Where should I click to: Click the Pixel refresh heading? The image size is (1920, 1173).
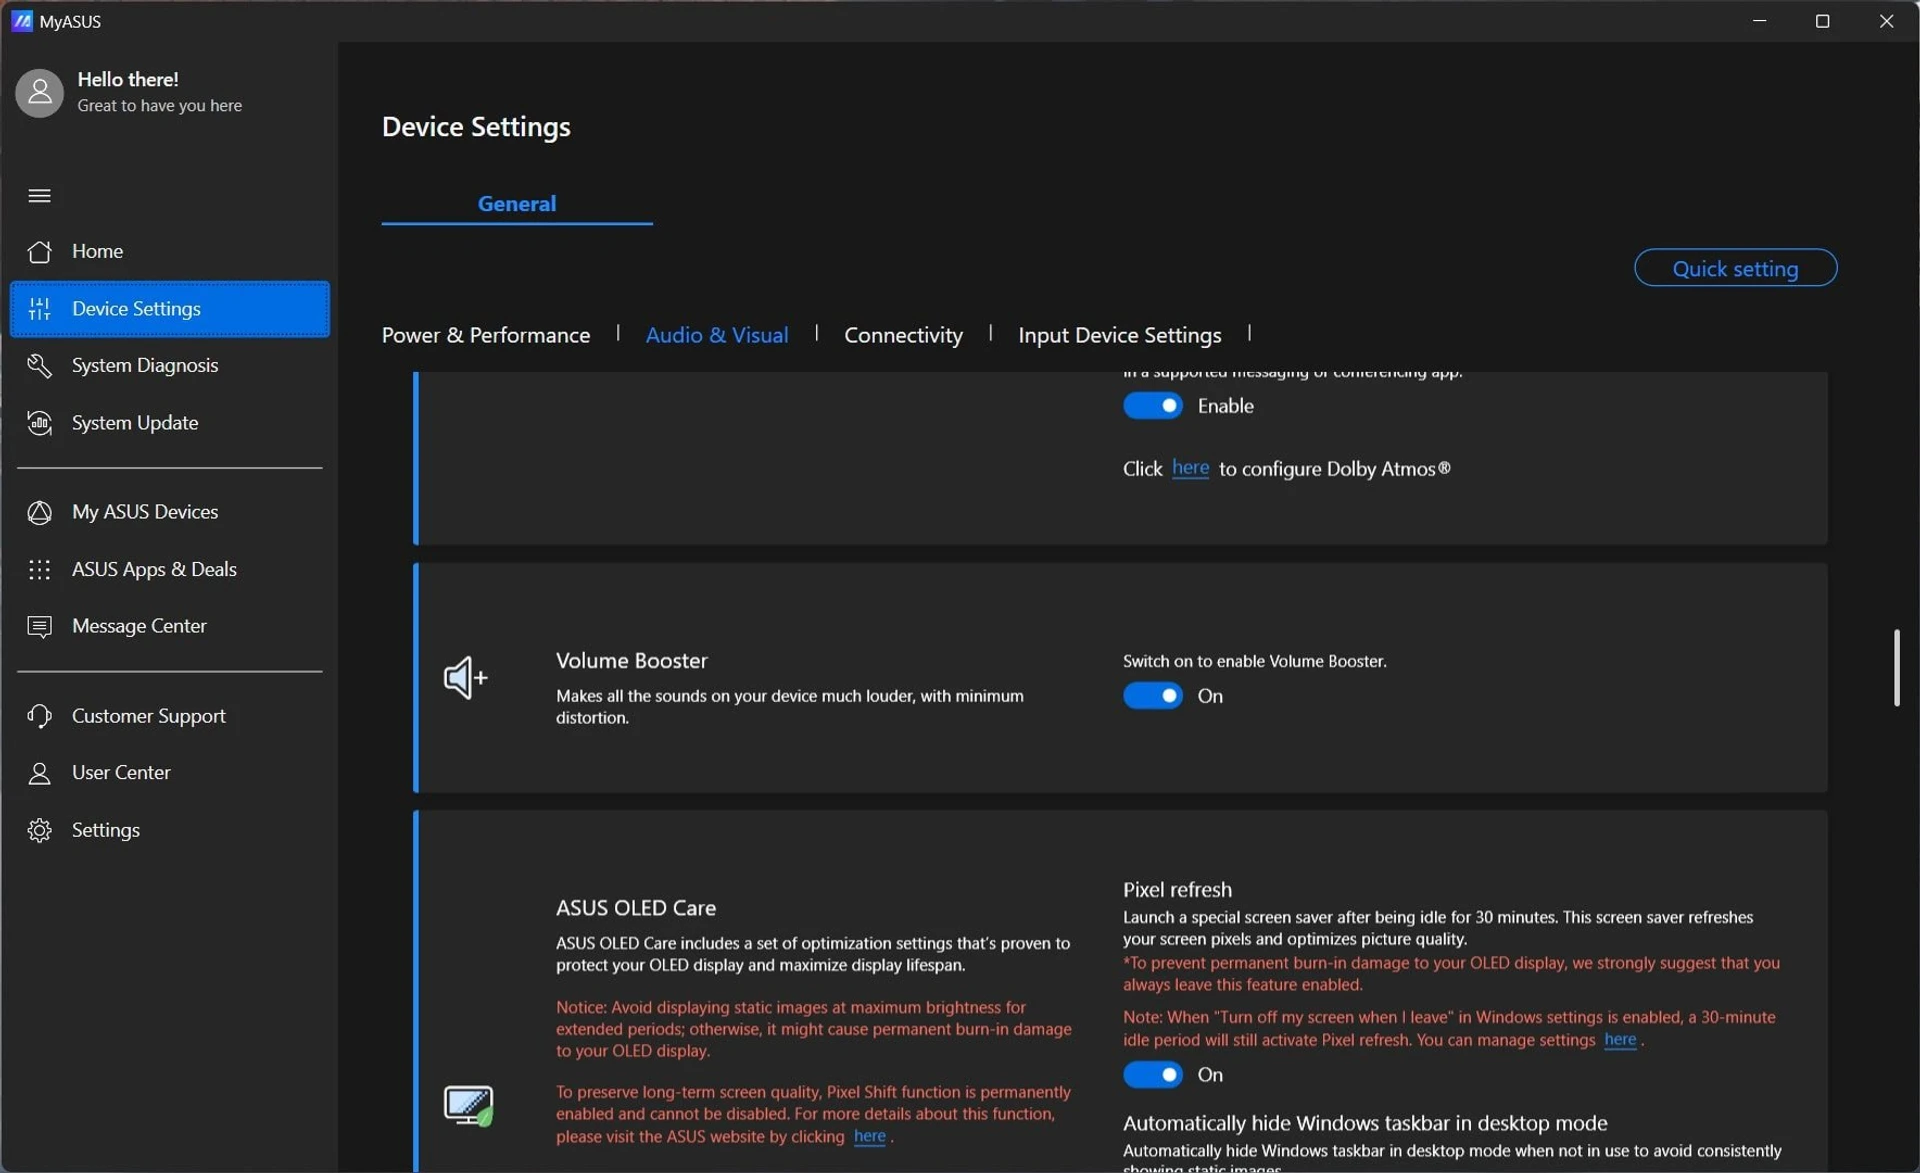click(x=1177, y=890)
